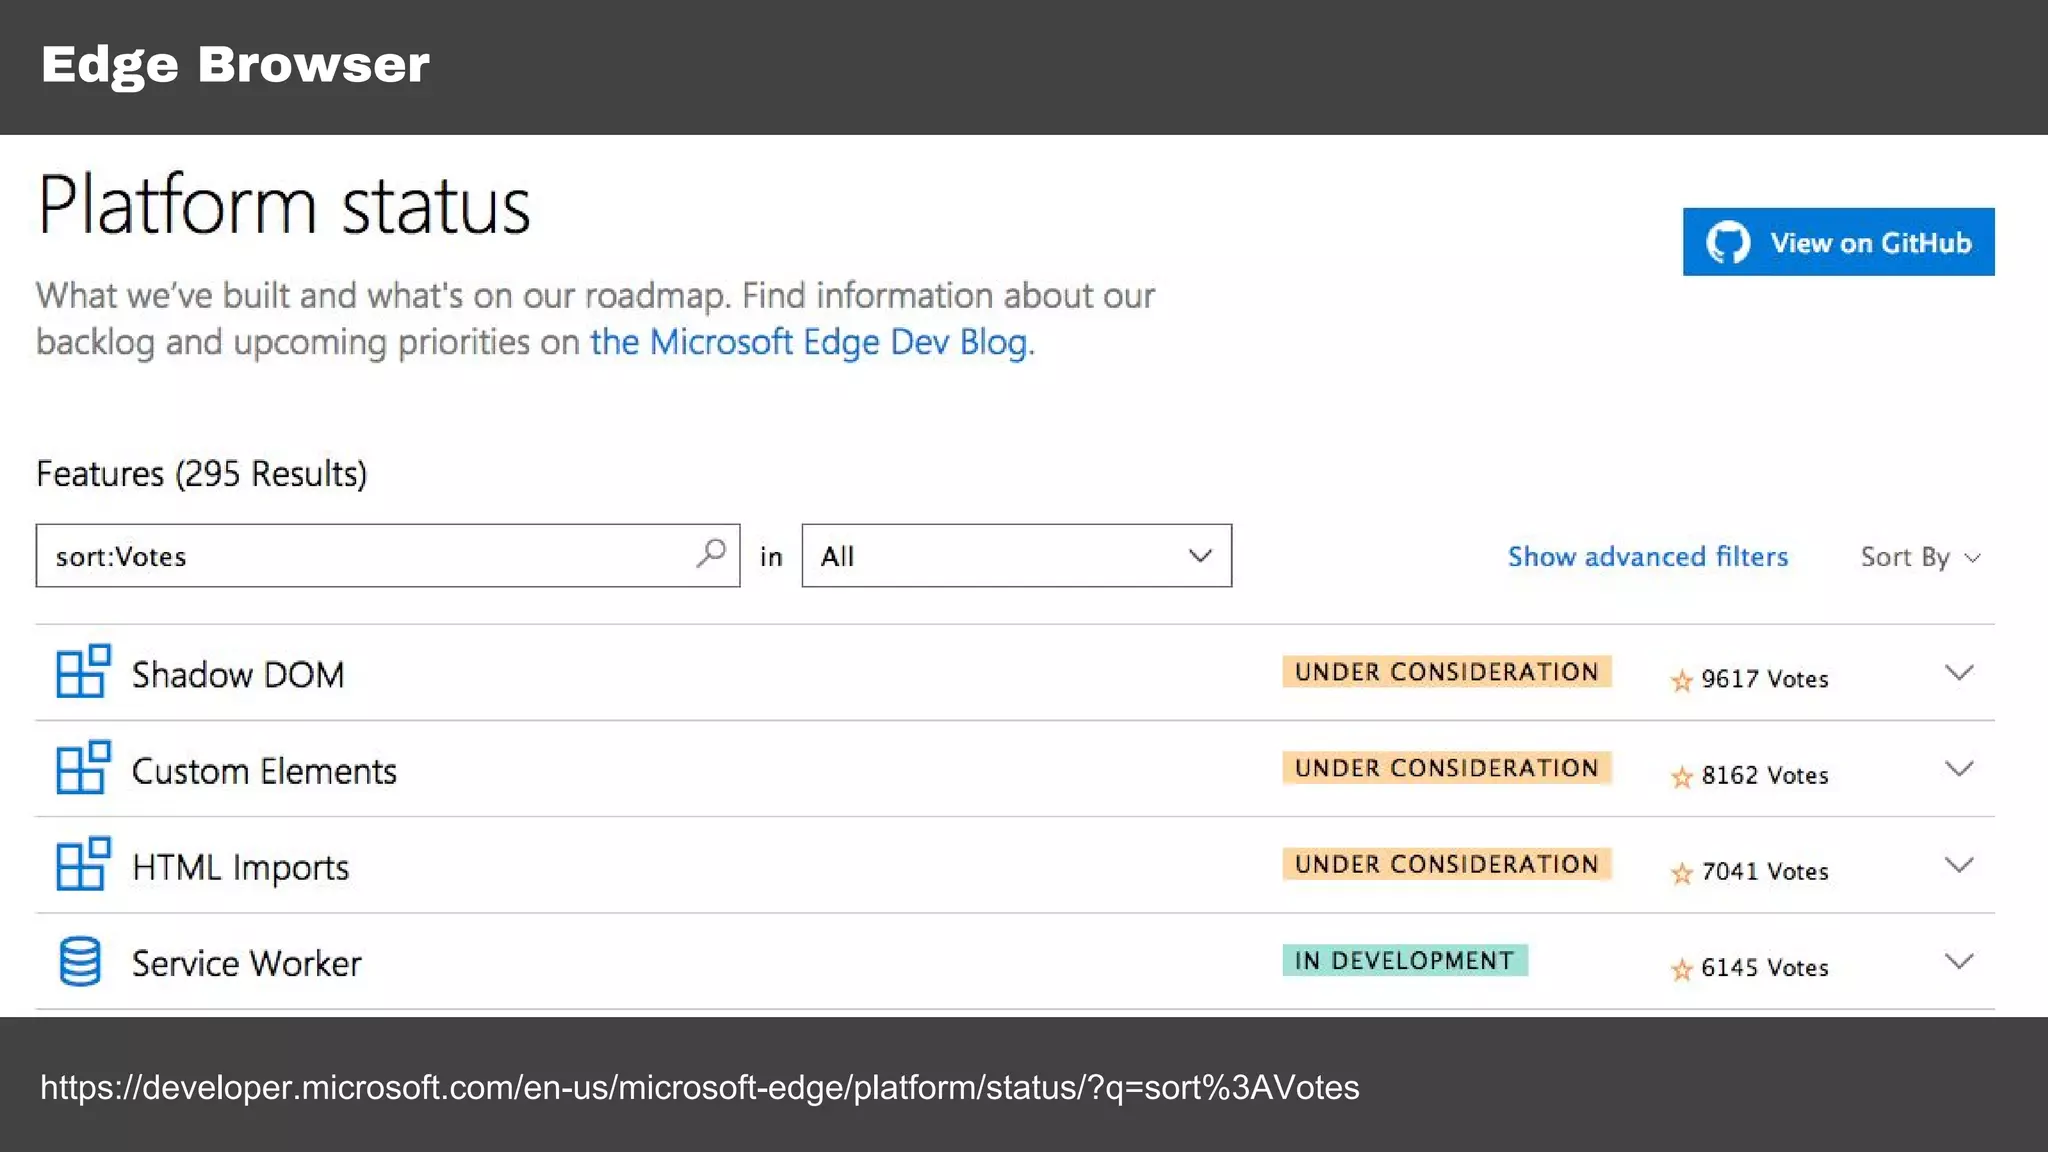Expand the HTML Imports row chevron
The image size is (2048, 1152).
(x=1958, y=864)
